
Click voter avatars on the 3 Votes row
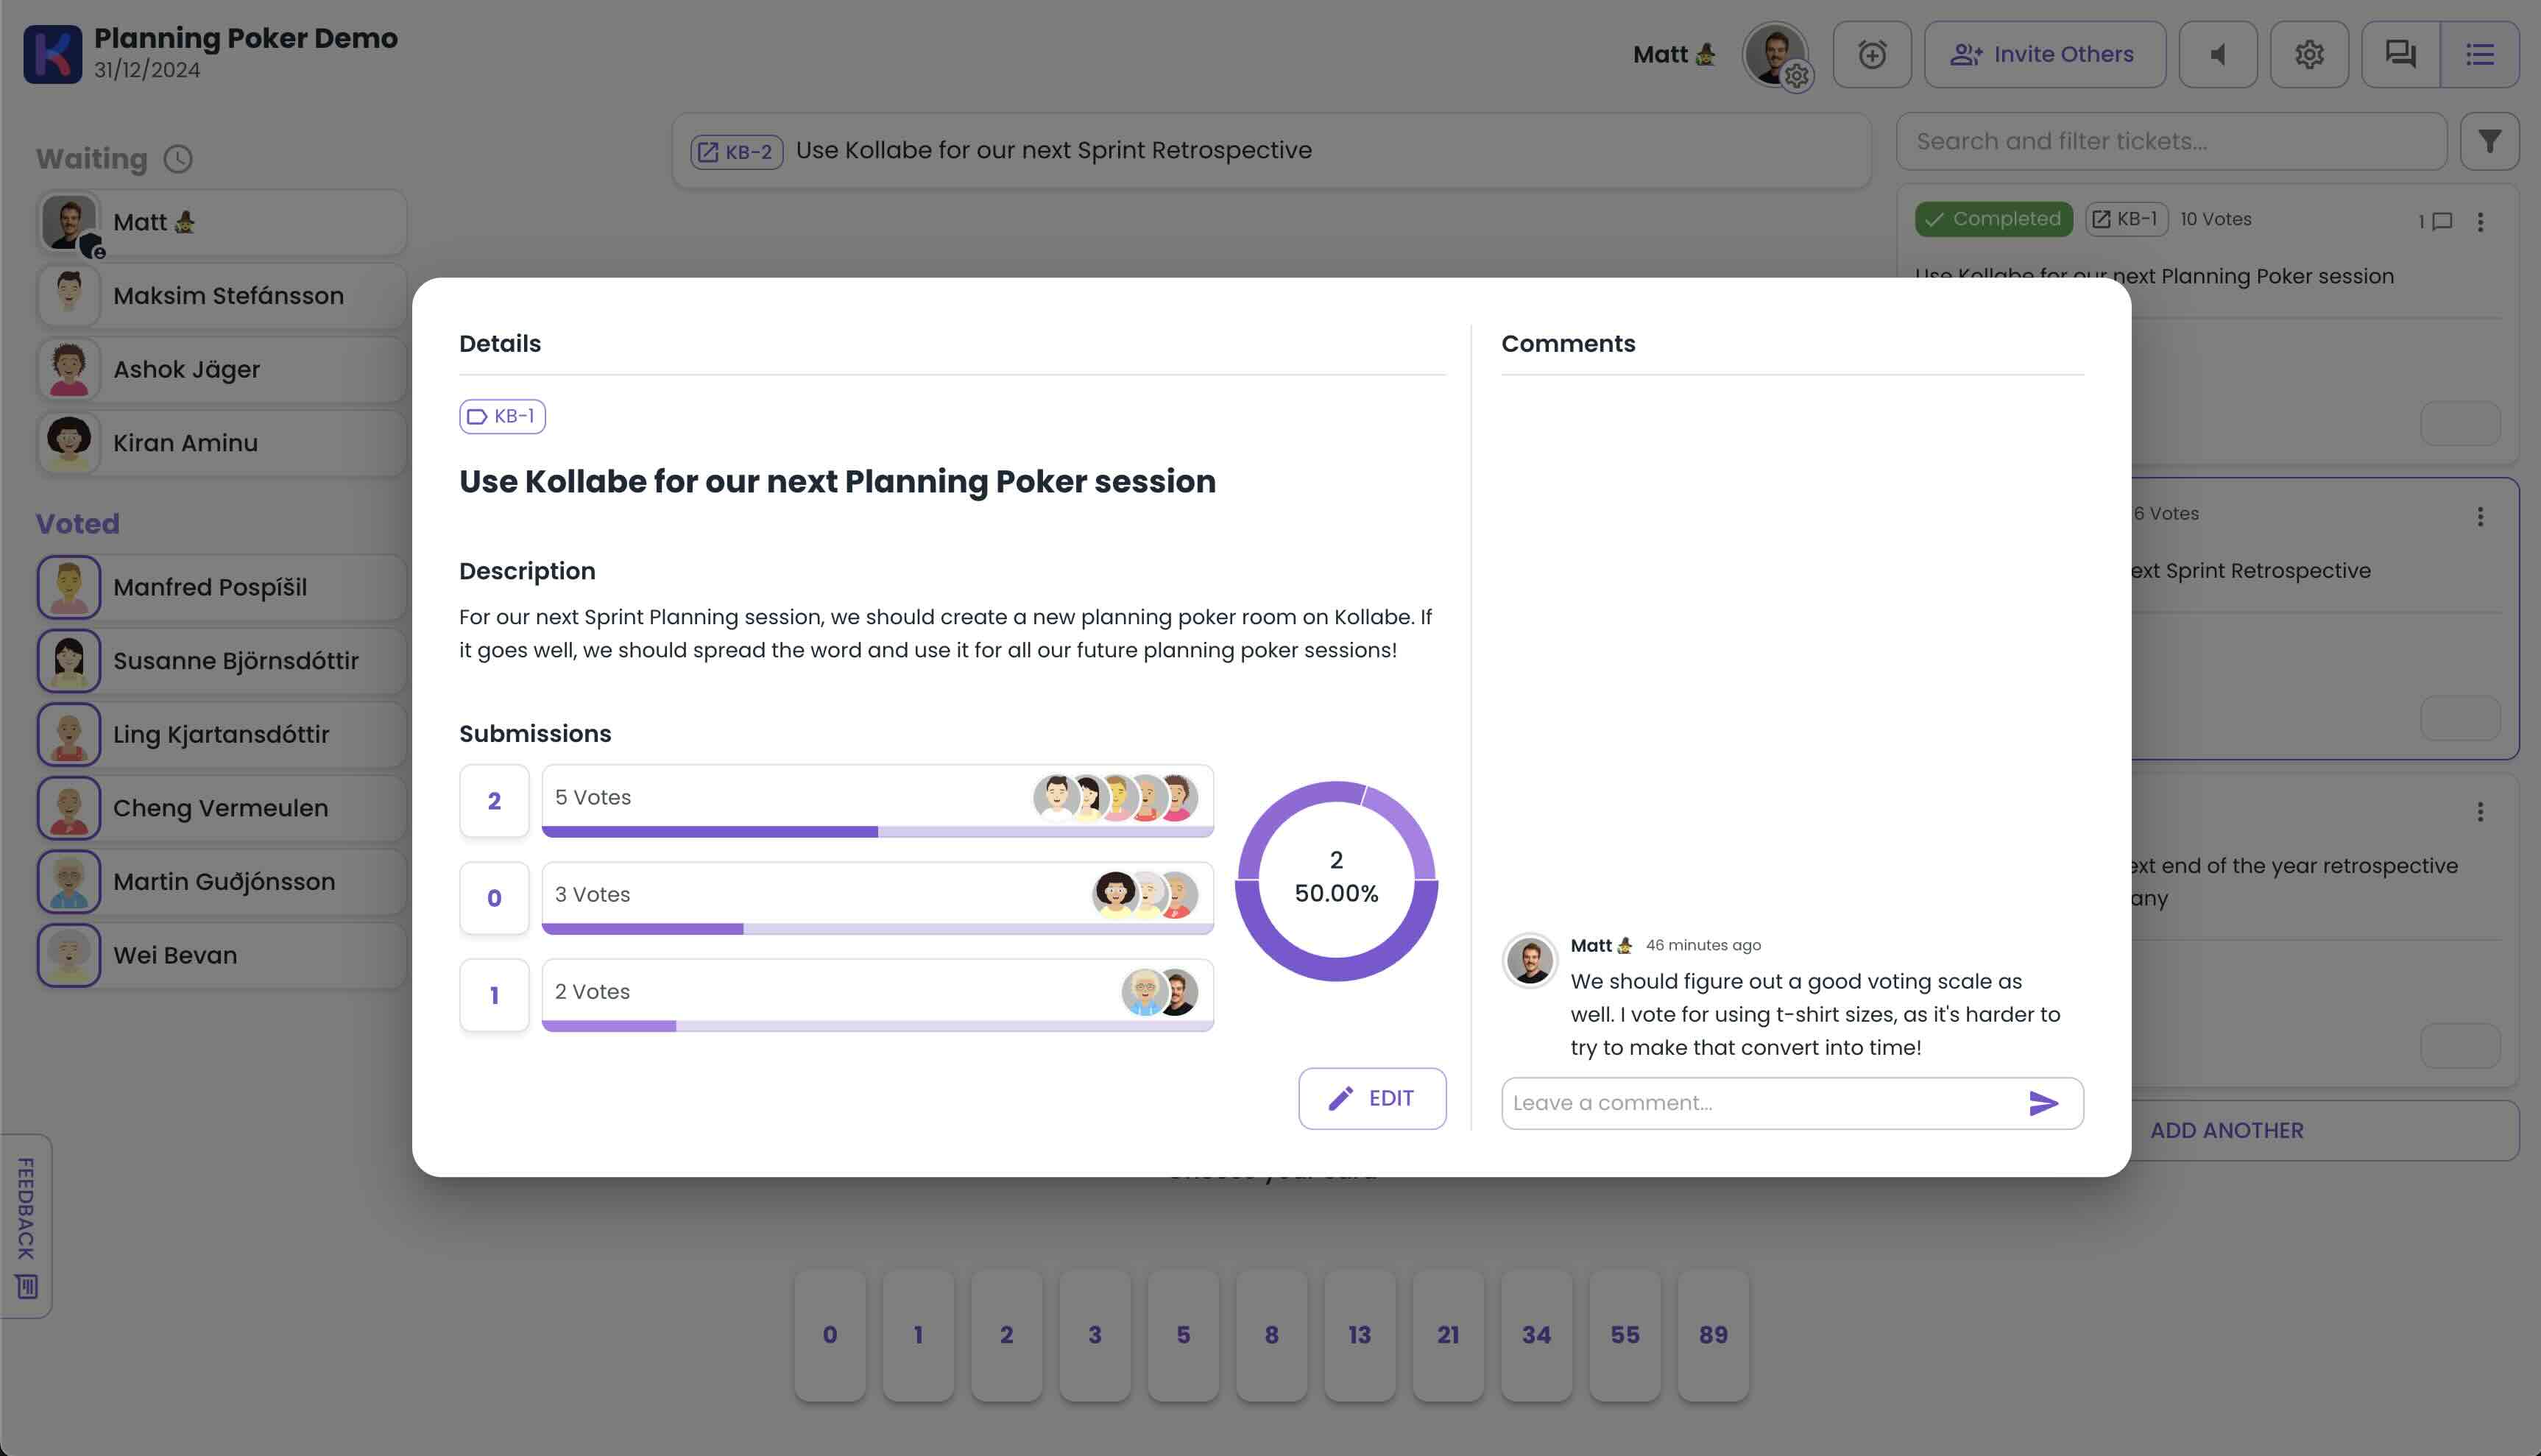point(1145,894)
